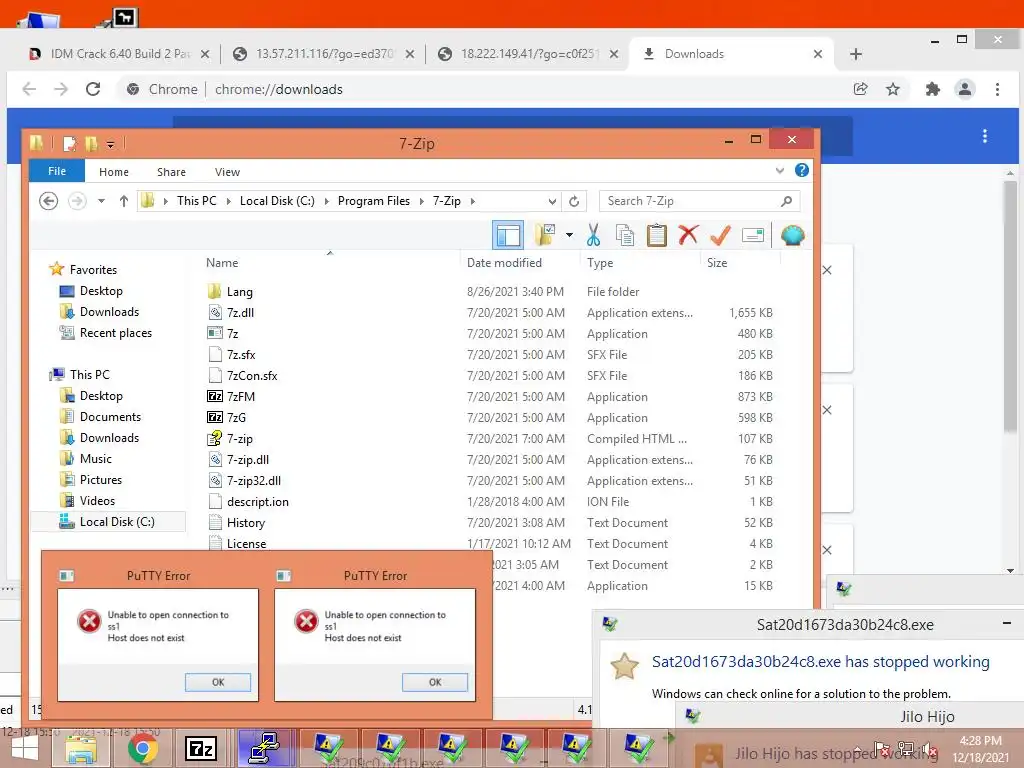The height and width of the screenshot is (768, 1024).
Task: Open the Downloads page three-dot menu
Action: coord(985,136)
